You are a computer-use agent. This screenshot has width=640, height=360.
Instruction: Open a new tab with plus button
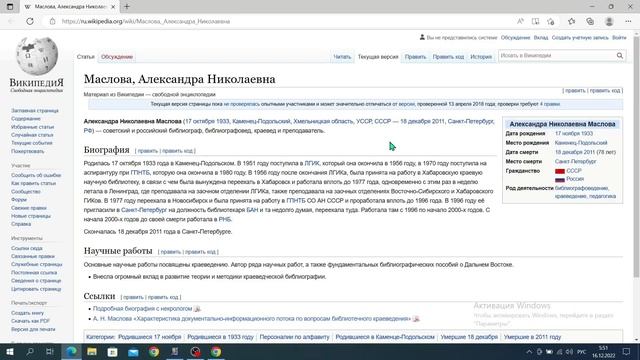coord(127,7)
